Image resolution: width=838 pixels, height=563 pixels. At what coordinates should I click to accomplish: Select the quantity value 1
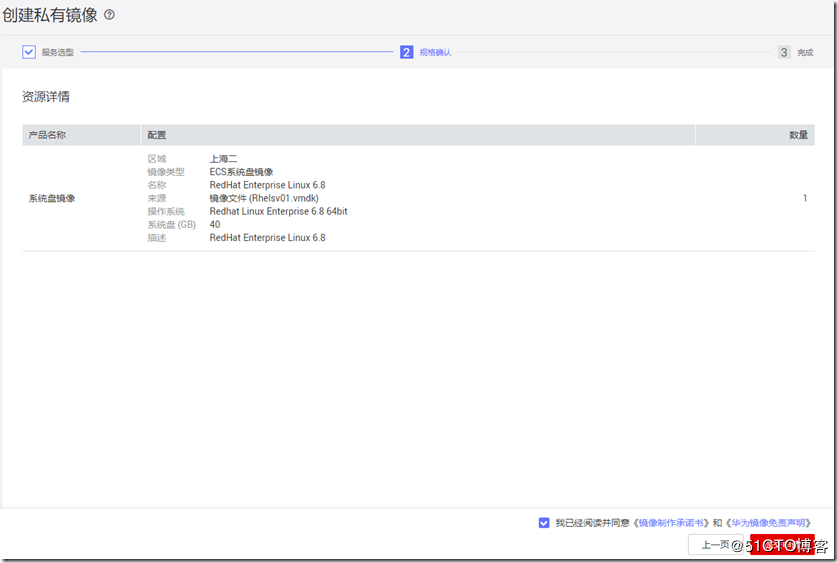click(805, 198)
